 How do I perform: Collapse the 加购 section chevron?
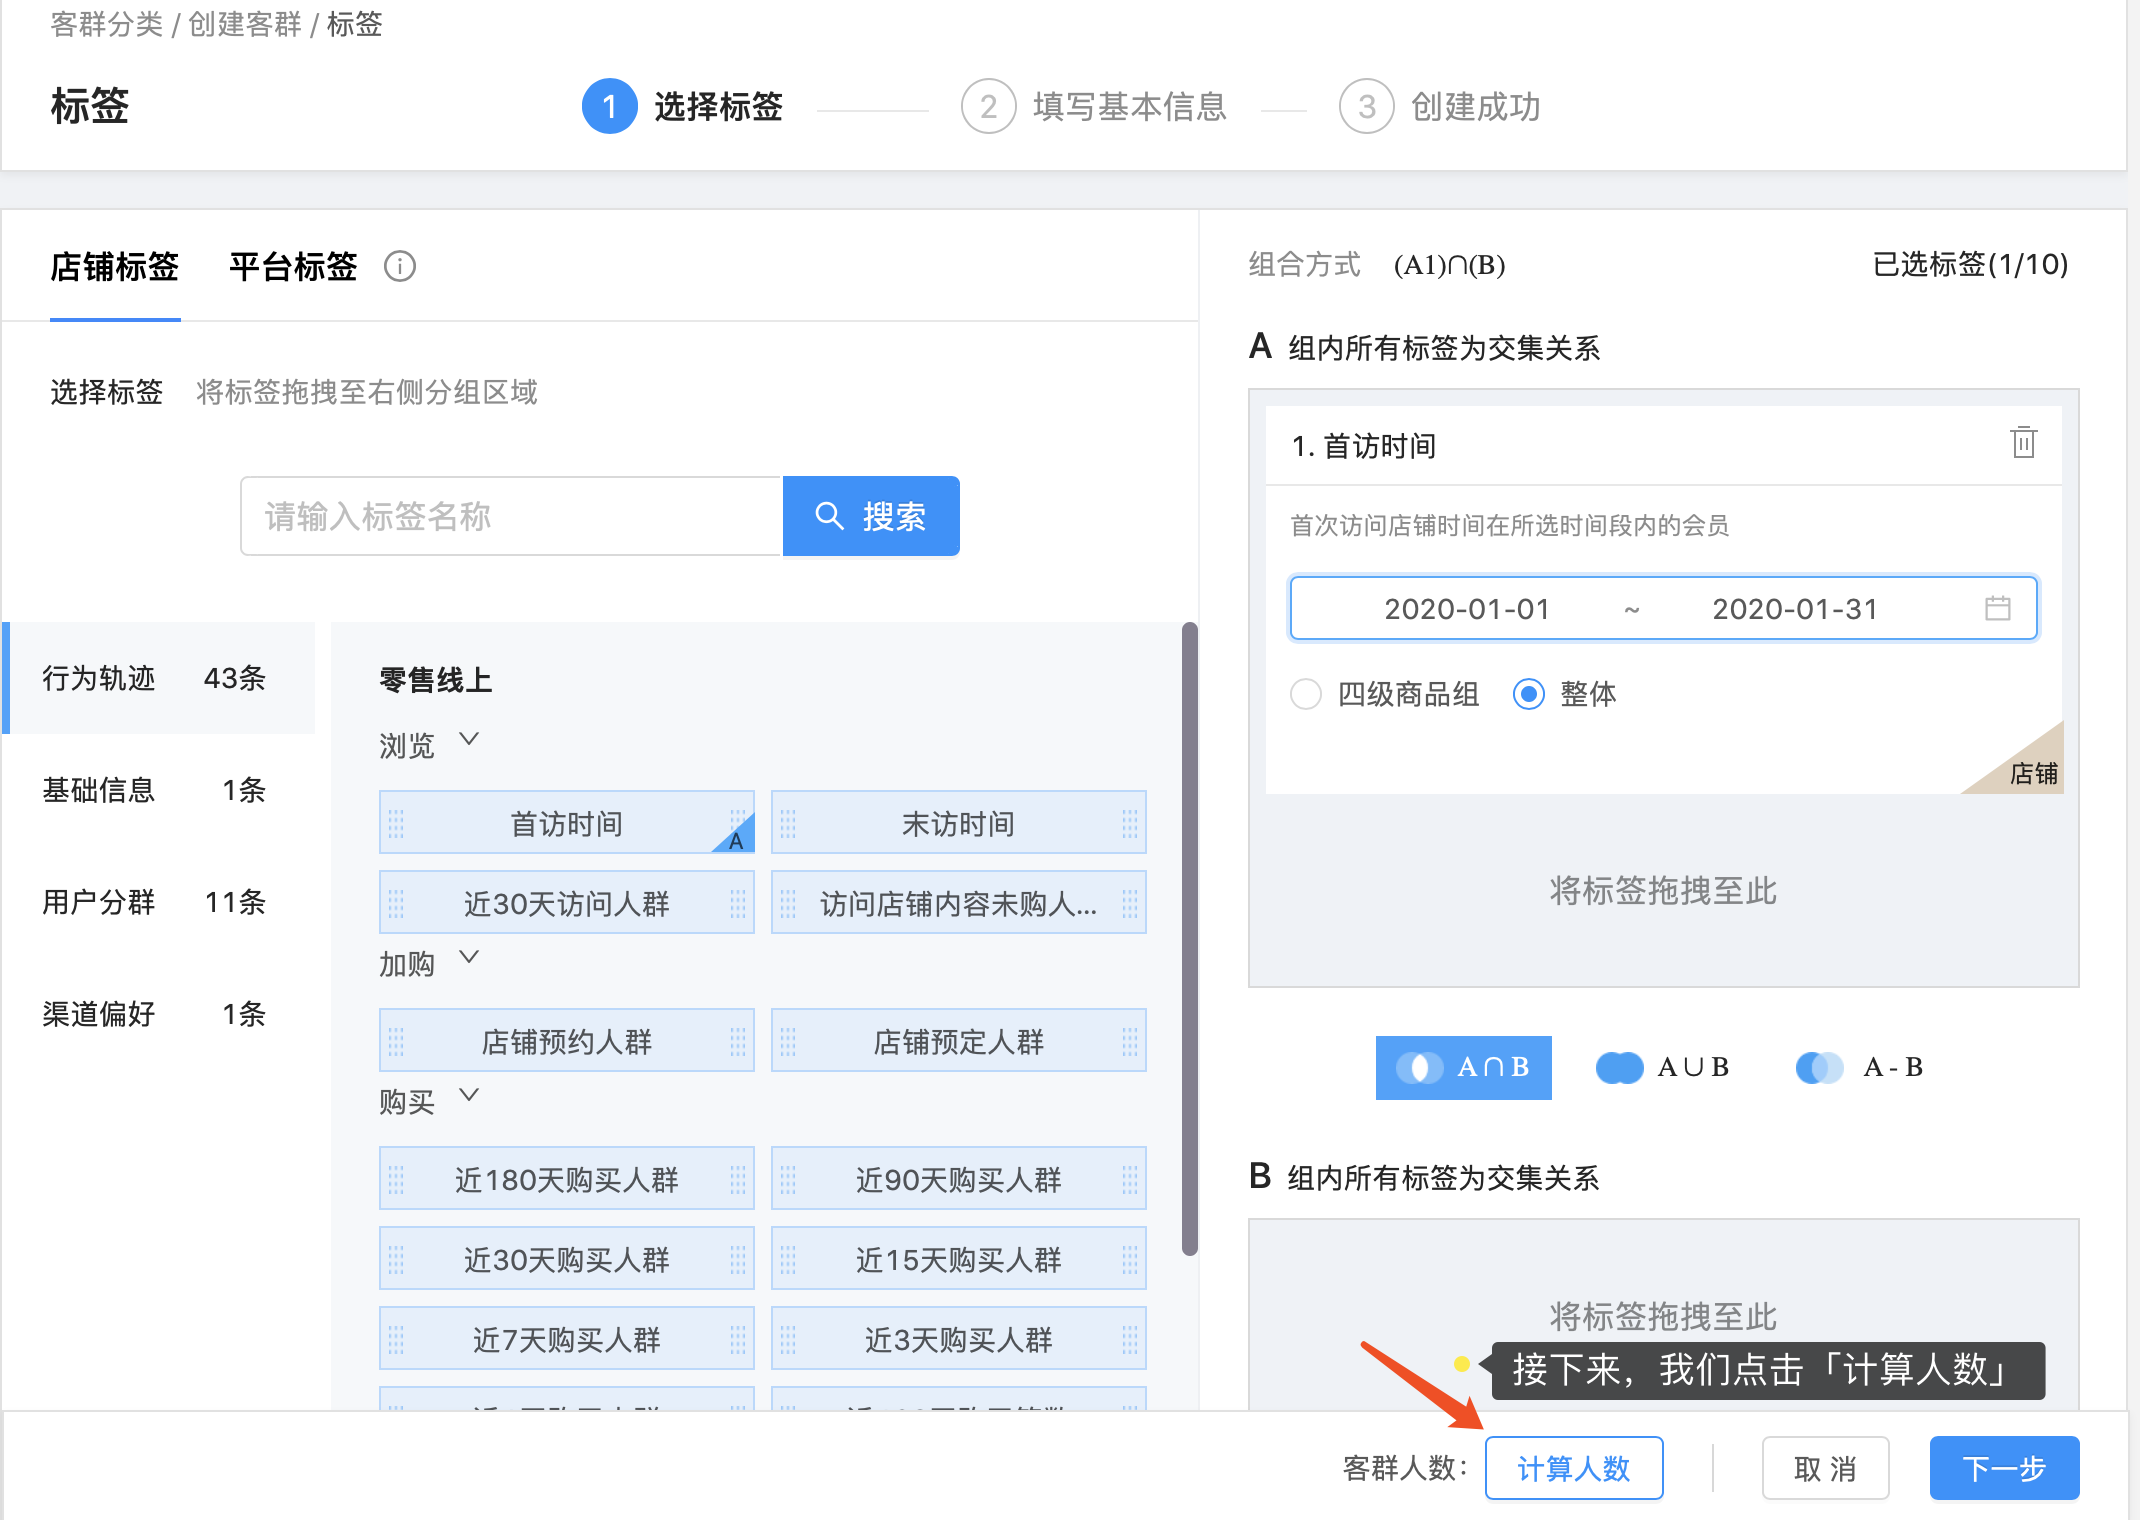[x=469, y=957]
